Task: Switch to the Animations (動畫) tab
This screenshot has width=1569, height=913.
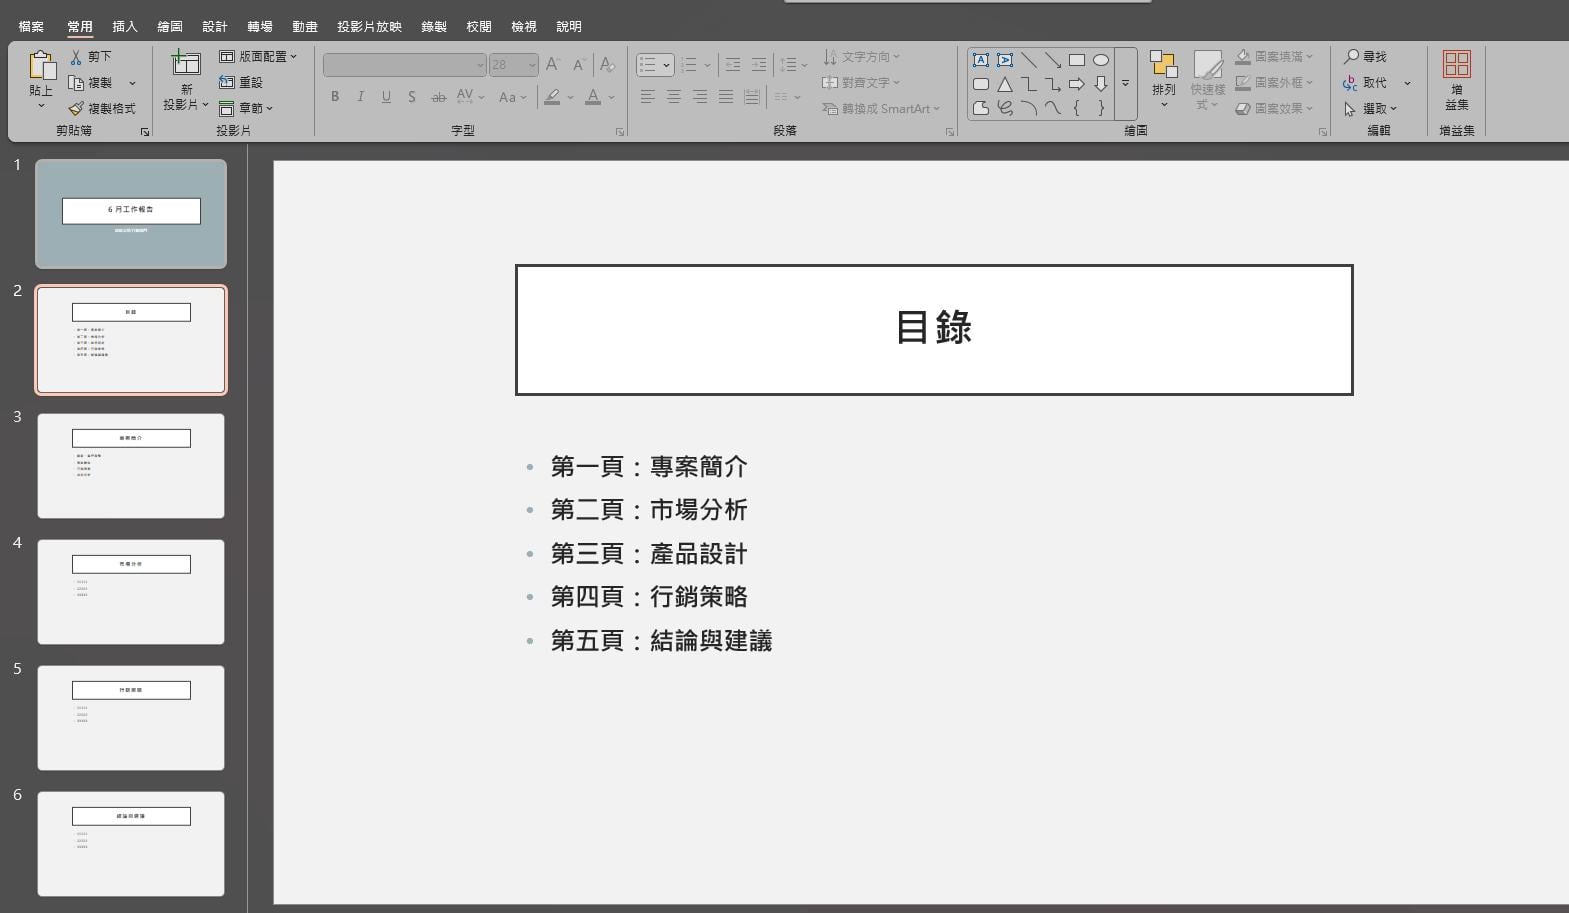Action: pos(305,27)
